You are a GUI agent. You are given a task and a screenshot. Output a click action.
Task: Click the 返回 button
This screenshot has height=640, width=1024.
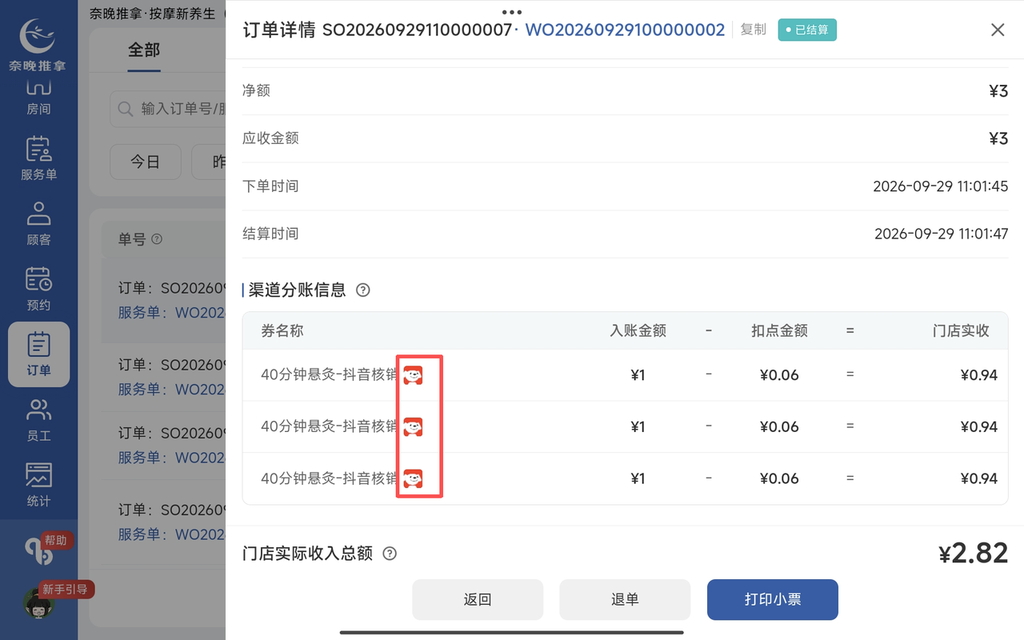[x=477, y=600]
